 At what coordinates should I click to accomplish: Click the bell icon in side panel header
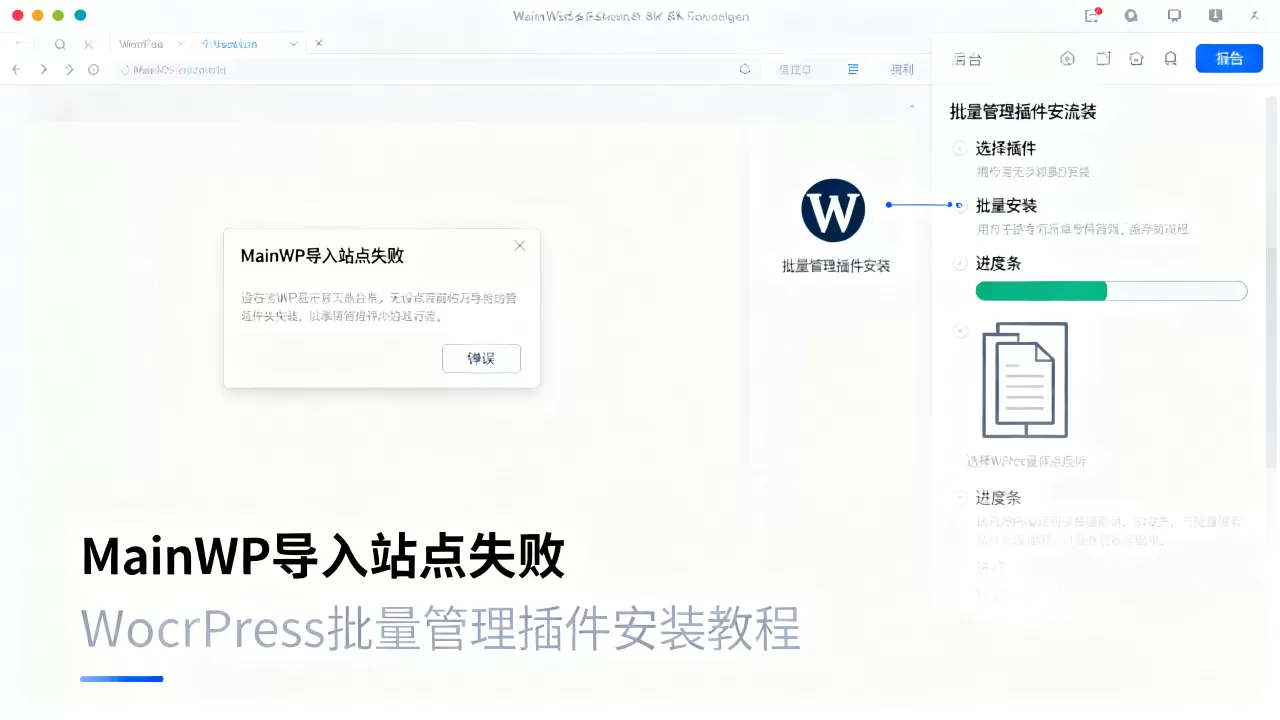tap(1170, 58)
